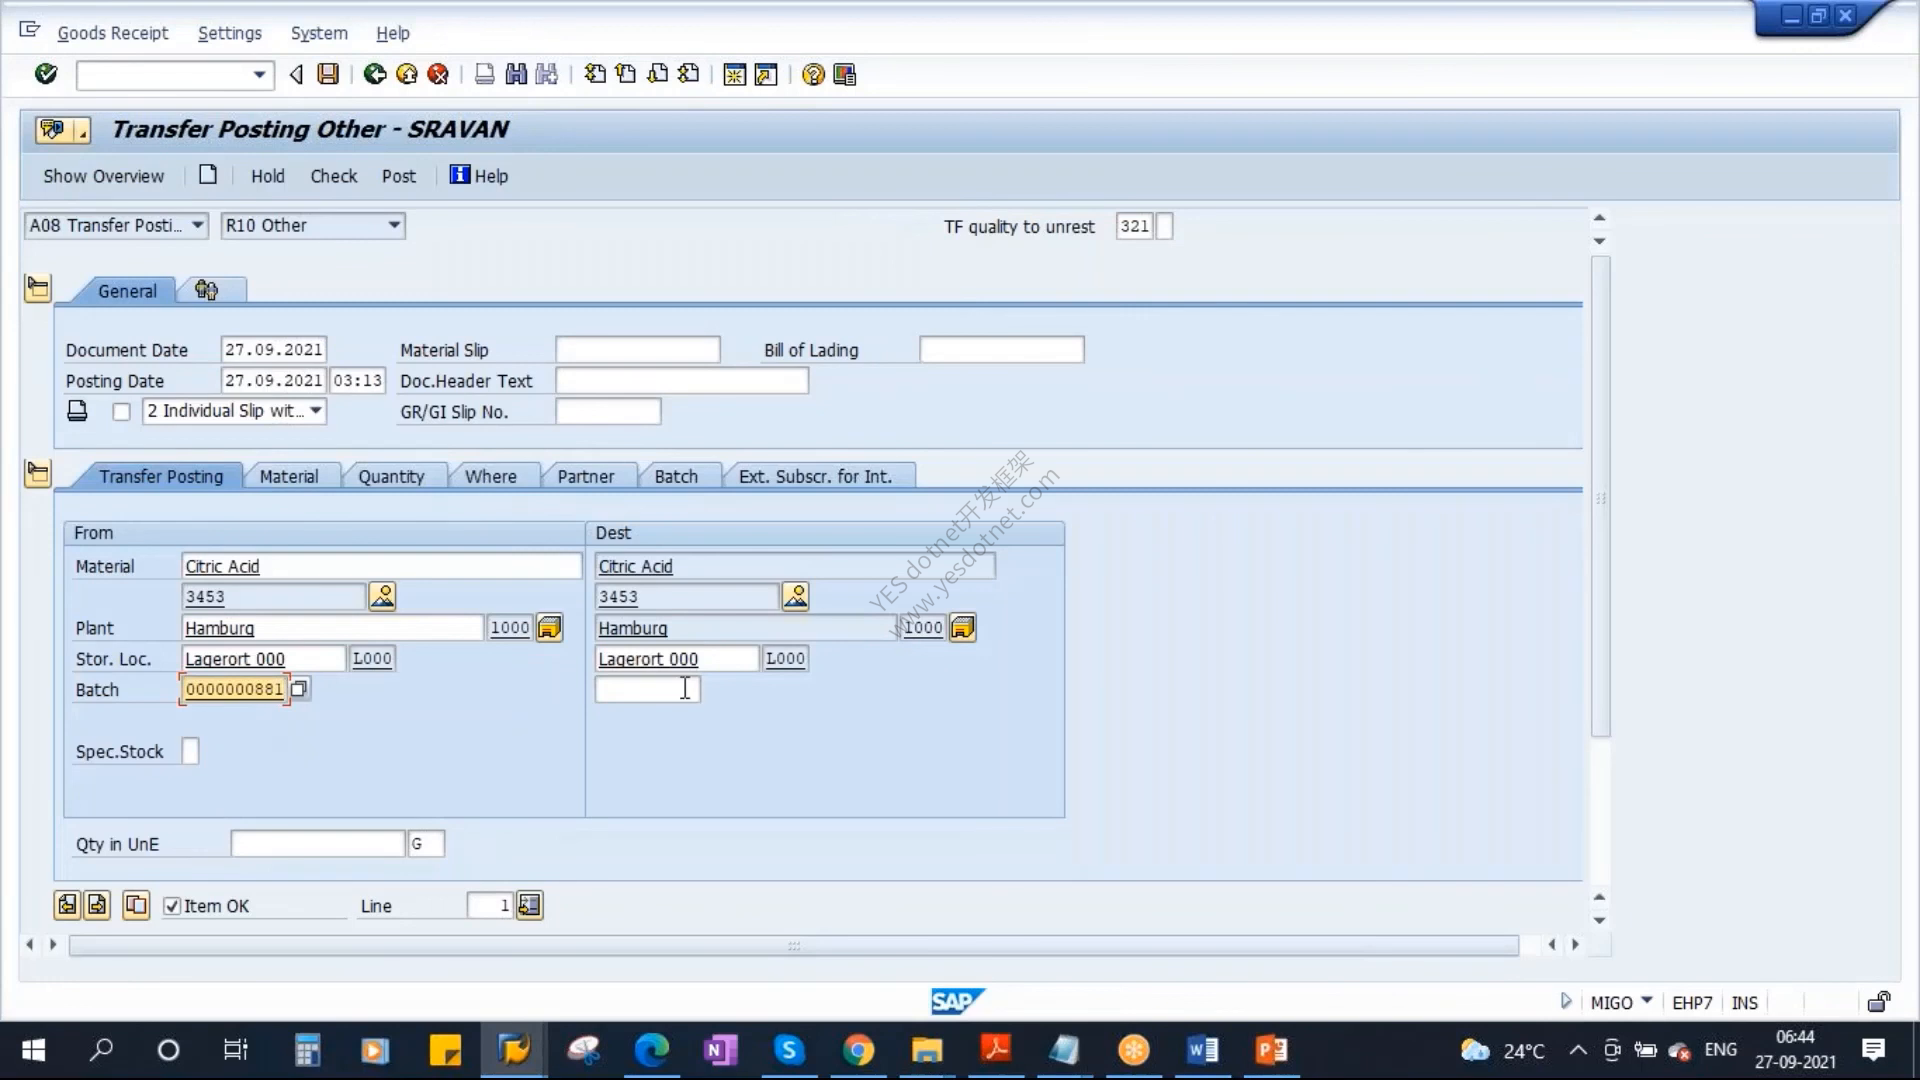Click the Hold button
Screen dimensions: 1920x1080
point(267,176)
